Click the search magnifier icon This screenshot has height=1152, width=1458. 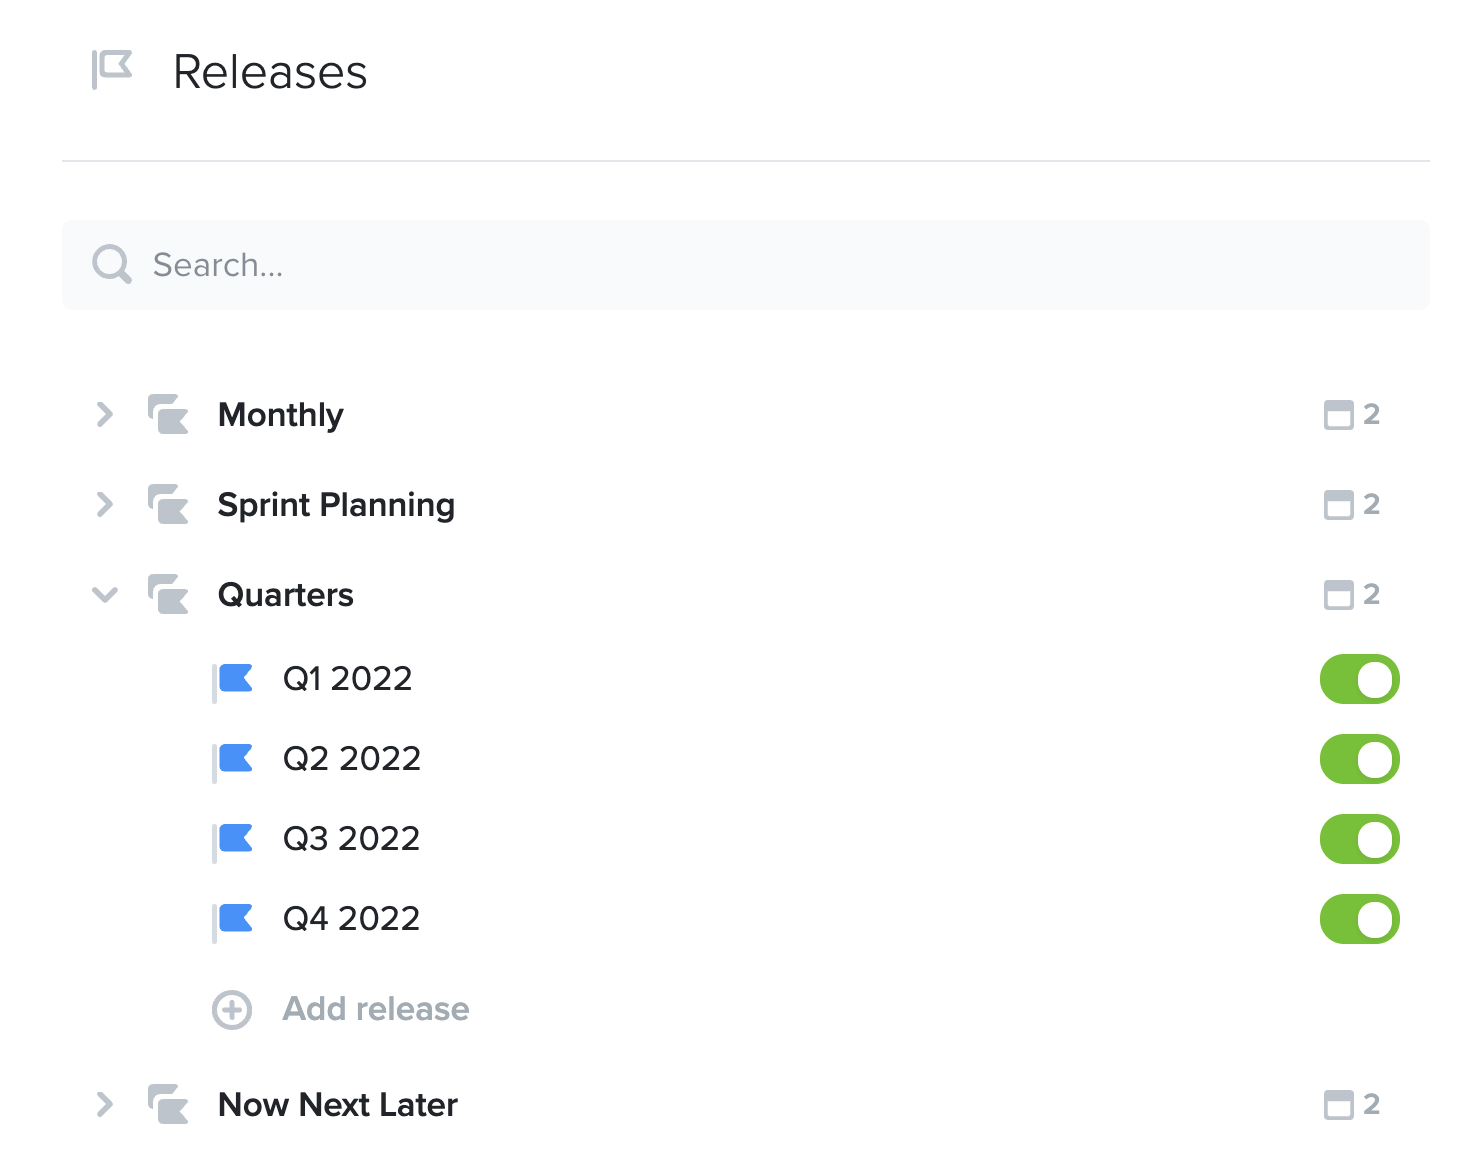click(x=111, y=265)
